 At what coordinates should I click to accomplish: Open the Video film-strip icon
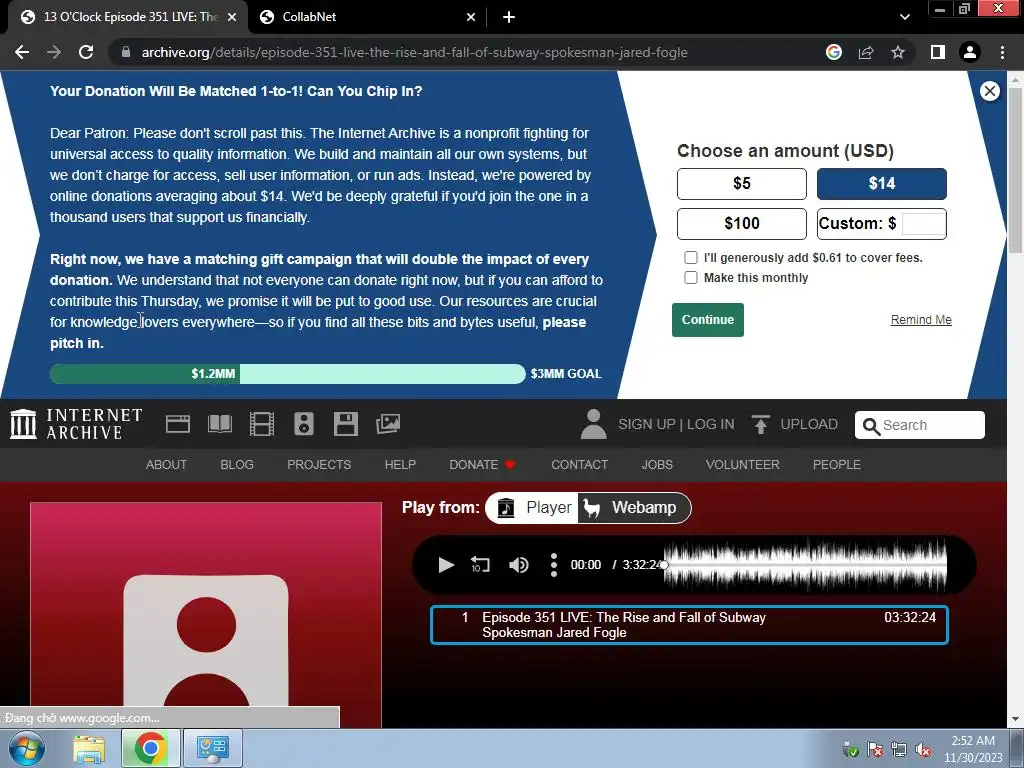[x=262, y=424]
